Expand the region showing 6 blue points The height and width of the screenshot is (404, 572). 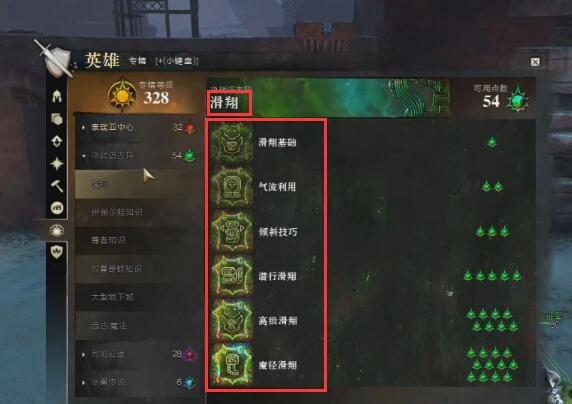pyautogui.click(x=138, y=382)
